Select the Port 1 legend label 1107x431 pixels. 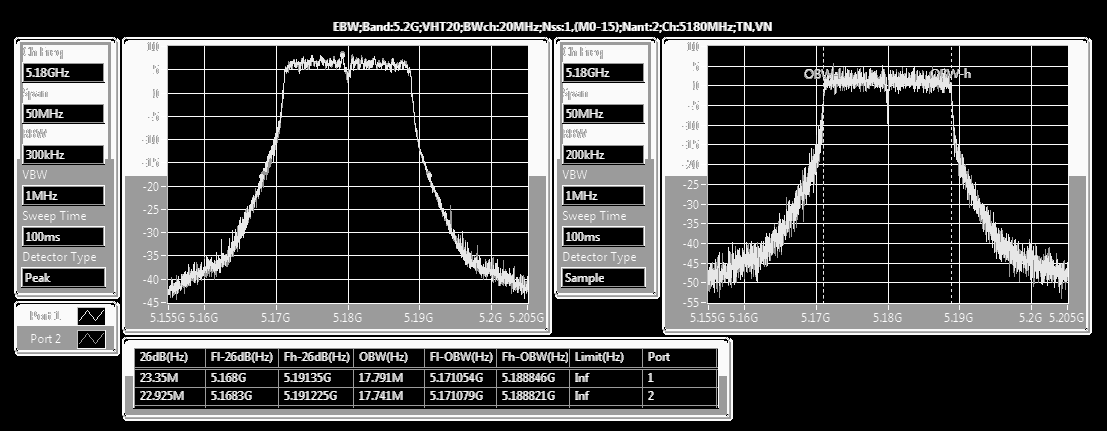click(45, 315)
